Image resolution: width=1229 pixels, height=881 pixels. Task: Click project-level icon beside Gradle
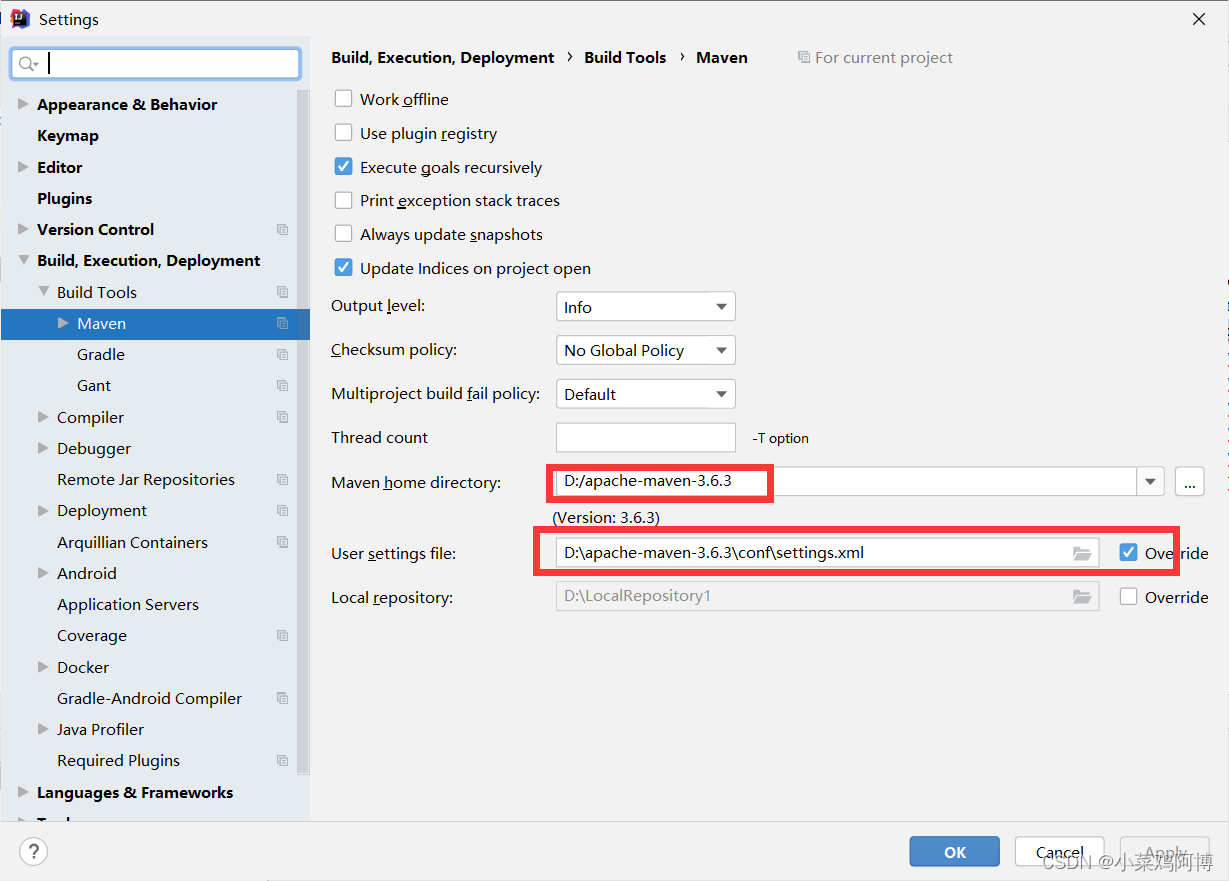[283, 355]
